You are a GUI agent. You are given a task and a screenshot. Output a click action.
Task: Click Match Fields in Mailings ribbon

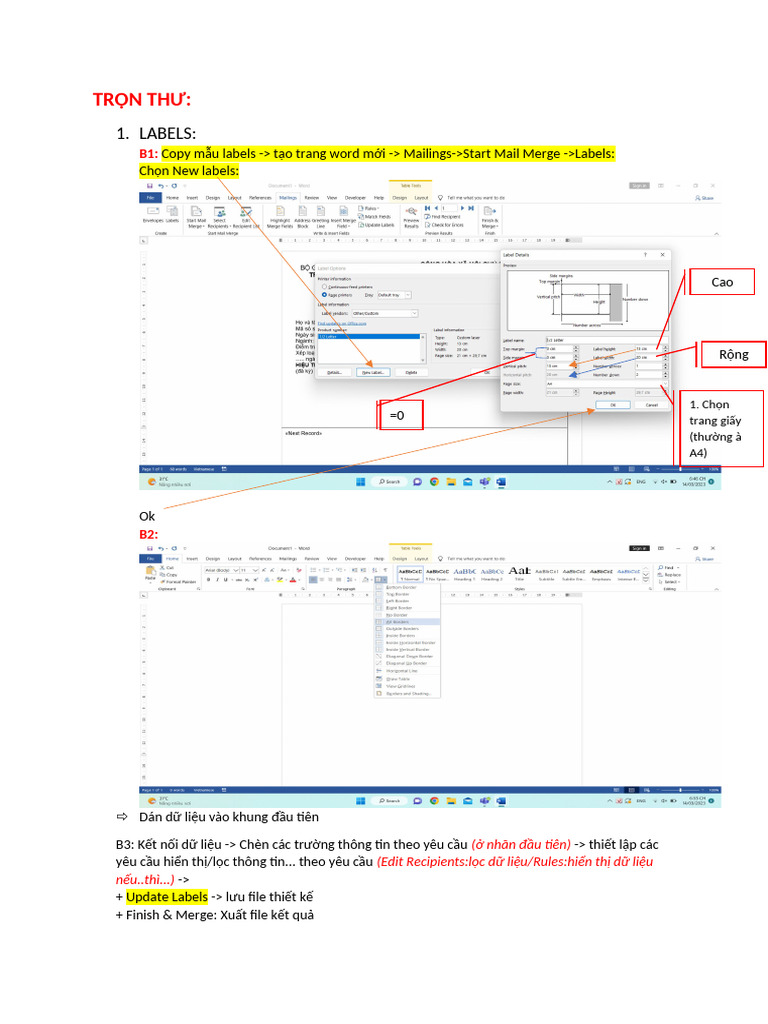pyautogui.click(x=375, y=216)
